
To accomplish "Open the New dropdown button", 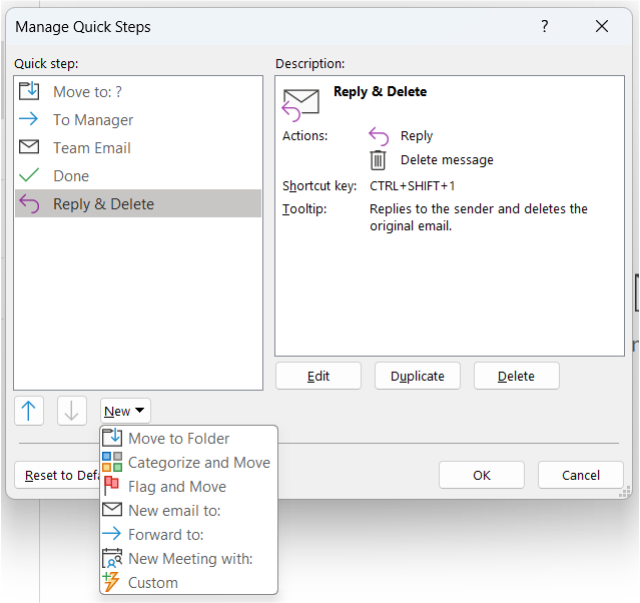I will coord(125,411).
